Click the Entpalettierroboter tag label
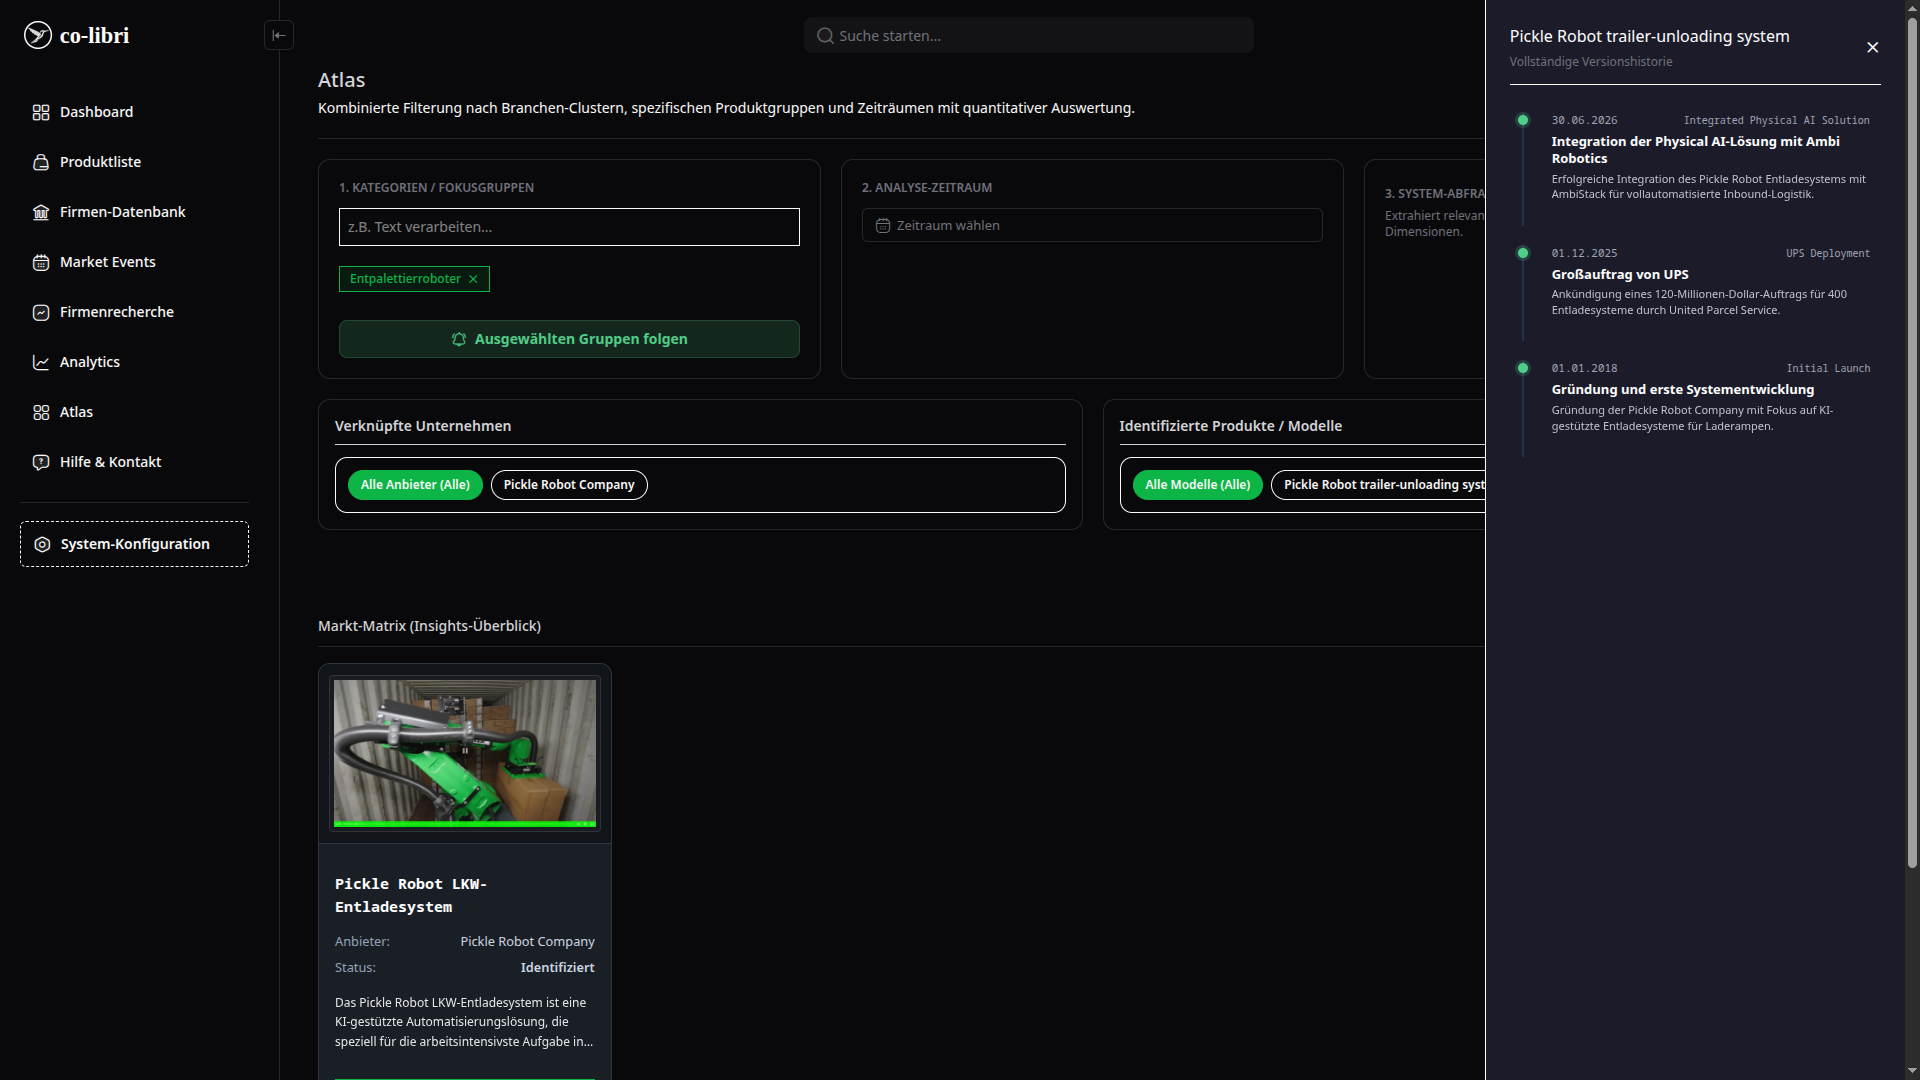Image resolution: width=1920 pixels, height=1080 pixels. click(405, 279)
